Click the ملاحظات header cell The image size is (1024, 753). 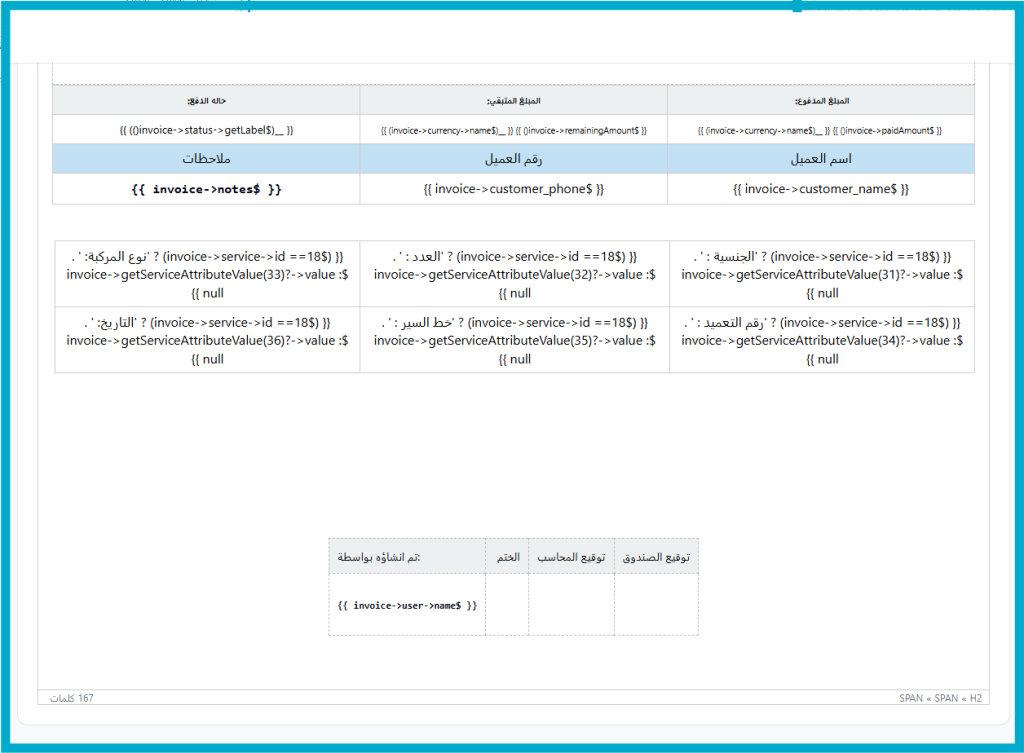tap(206, 159)
